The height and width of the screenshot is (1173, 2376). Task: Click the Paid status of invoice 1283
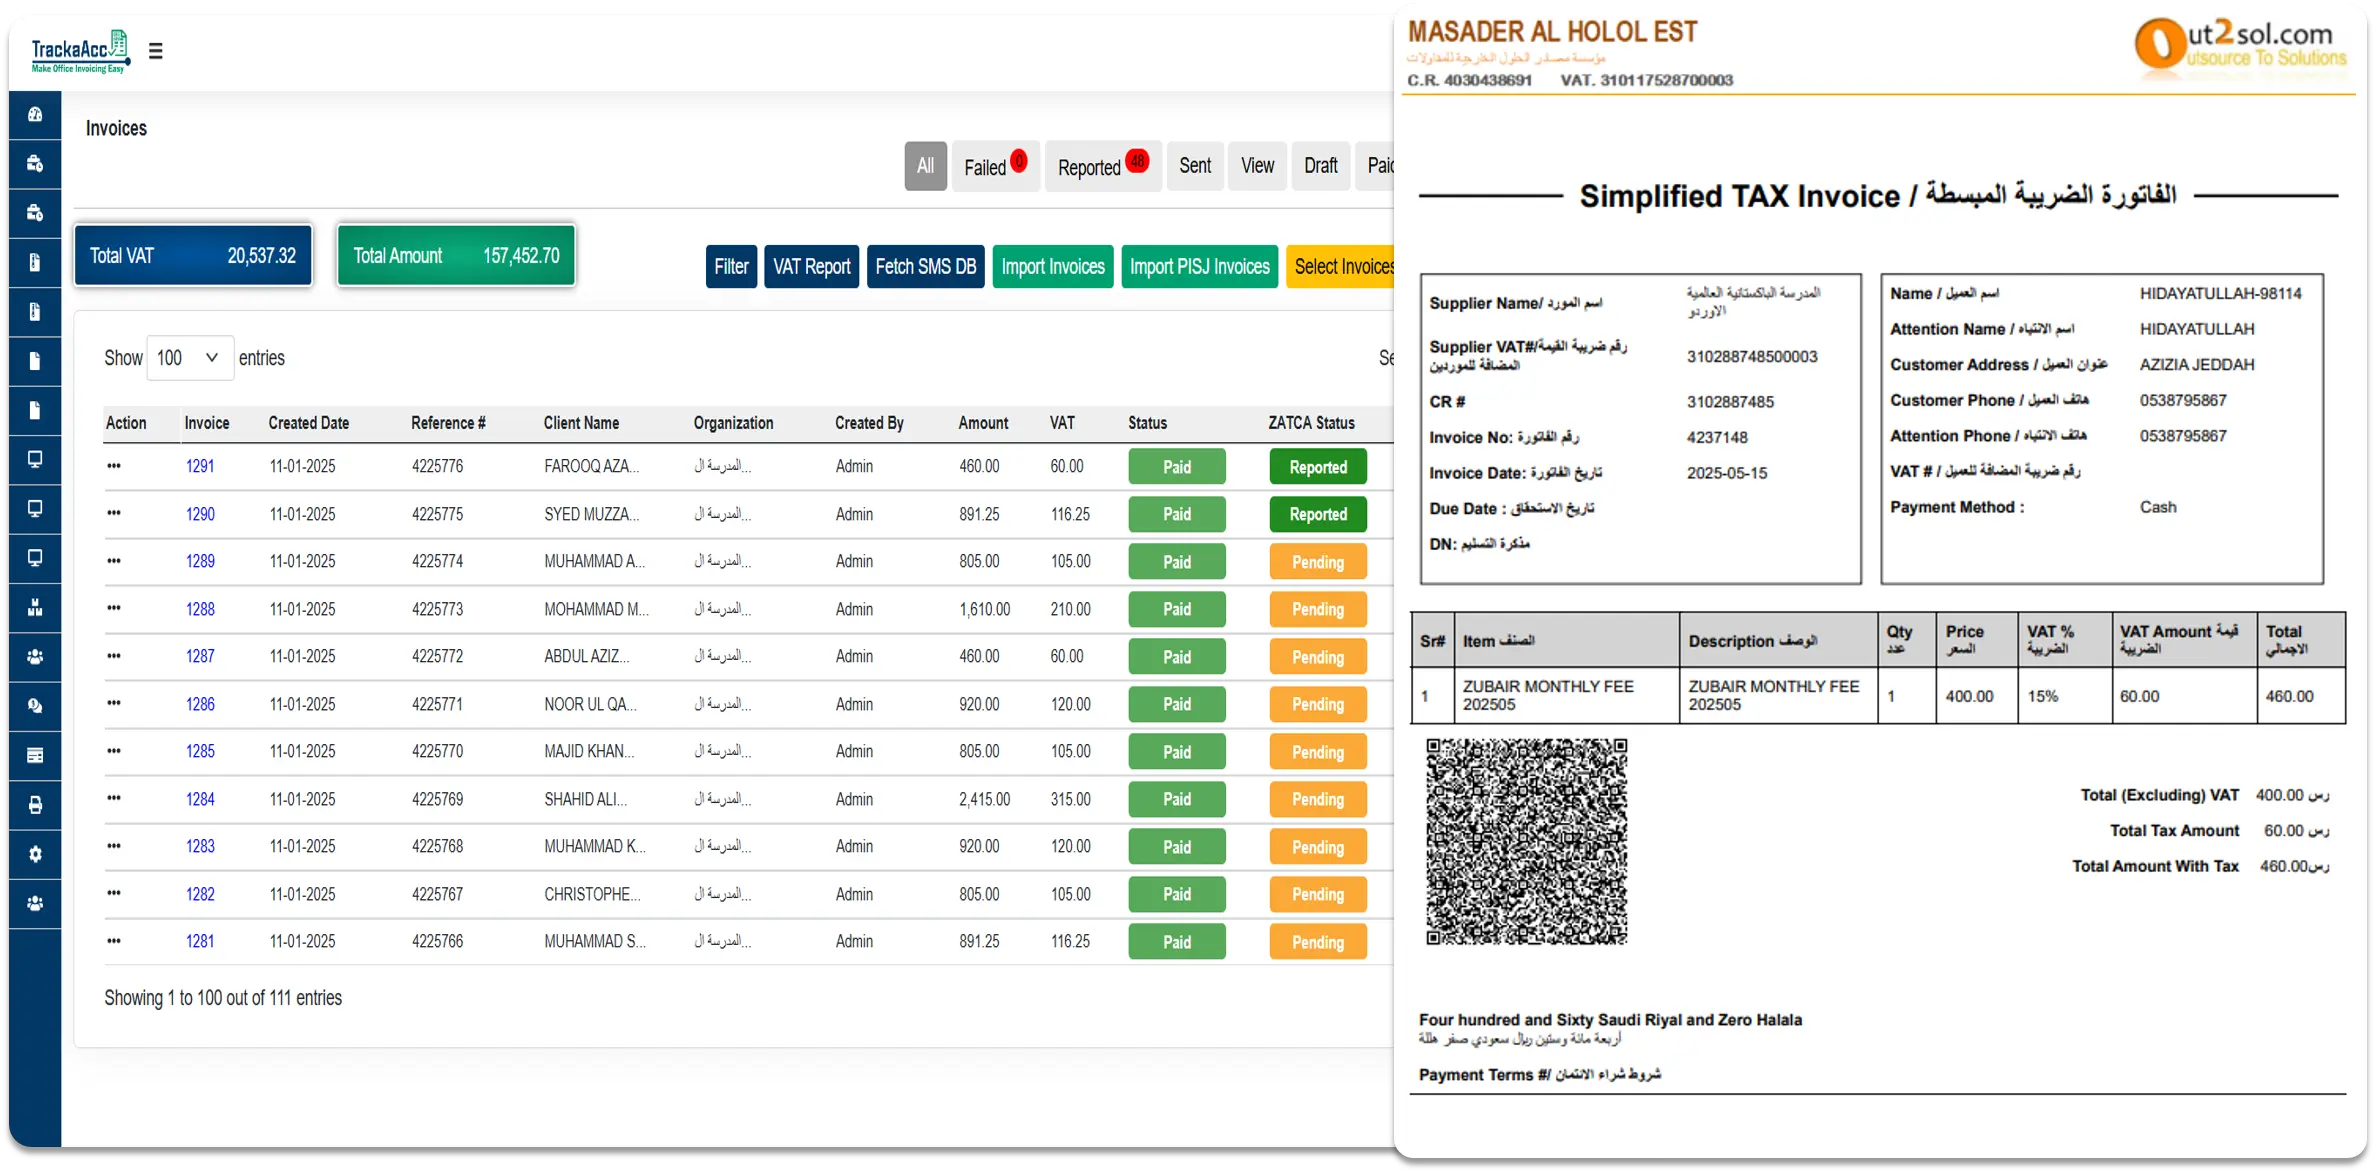pyautogui.click(x=1177, y=847)
